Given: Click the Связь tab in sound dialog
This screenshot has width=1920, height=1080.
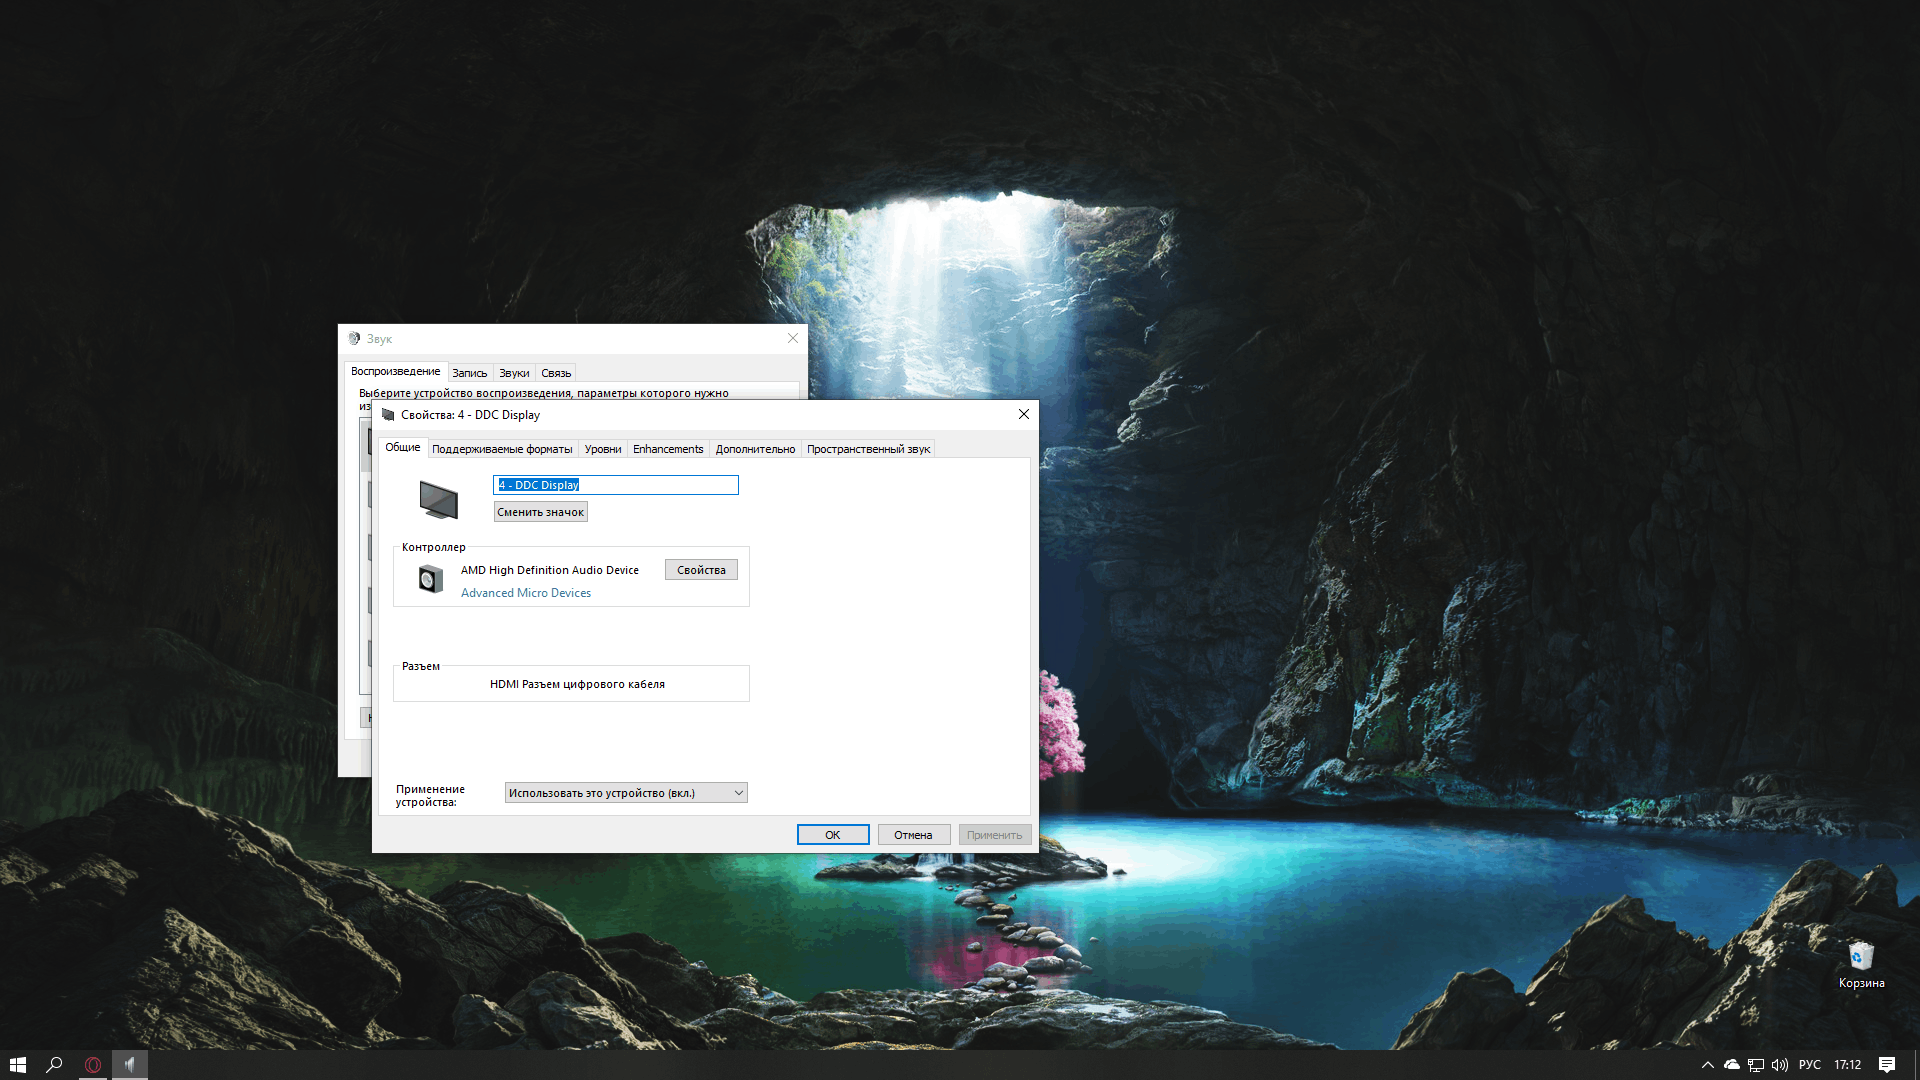Looking at the screenshot, I should 554,372.
